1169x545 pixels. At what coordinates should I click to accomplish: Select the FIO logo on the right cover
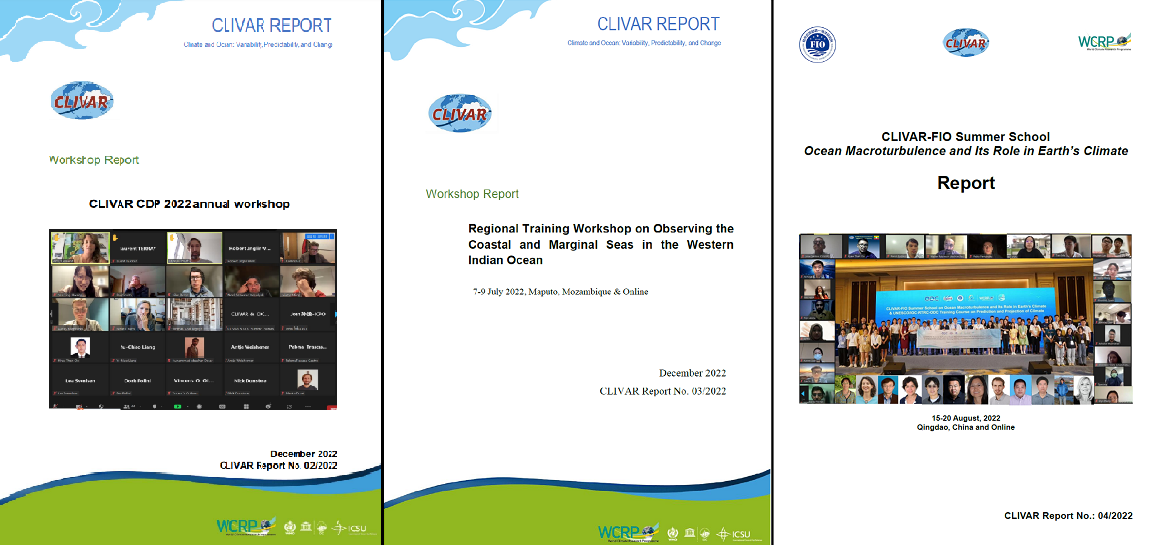coord(818,44)
